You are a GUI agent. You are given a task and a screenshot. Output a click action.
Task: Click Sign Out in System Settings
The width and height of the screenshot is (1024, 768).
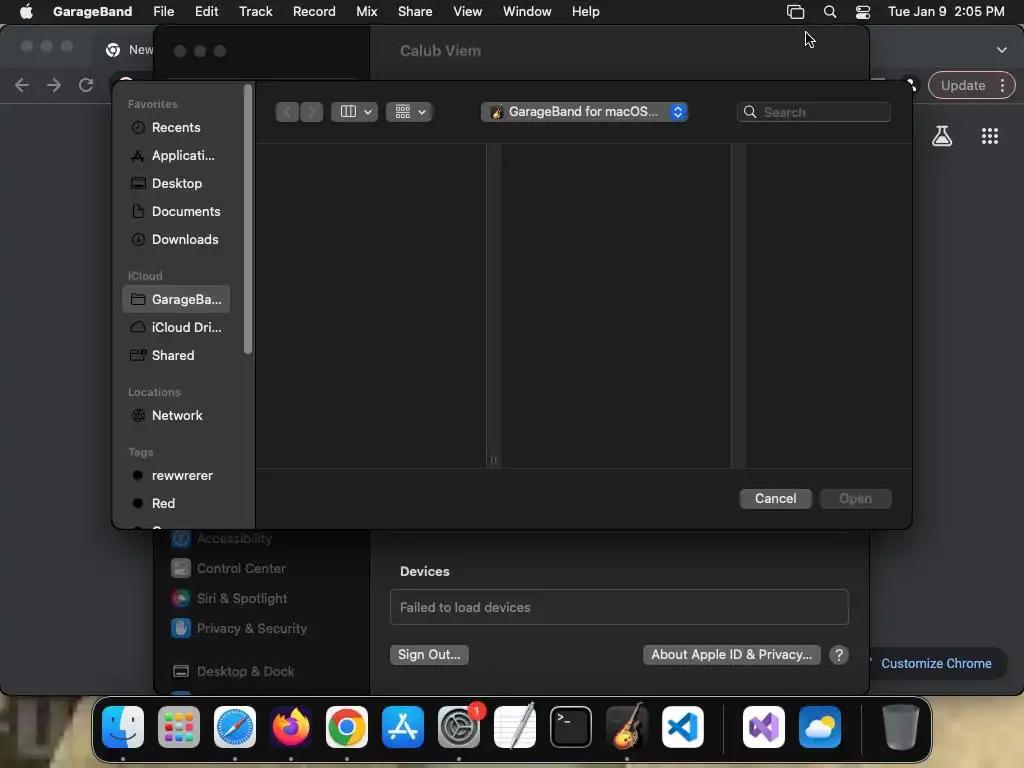429,654
